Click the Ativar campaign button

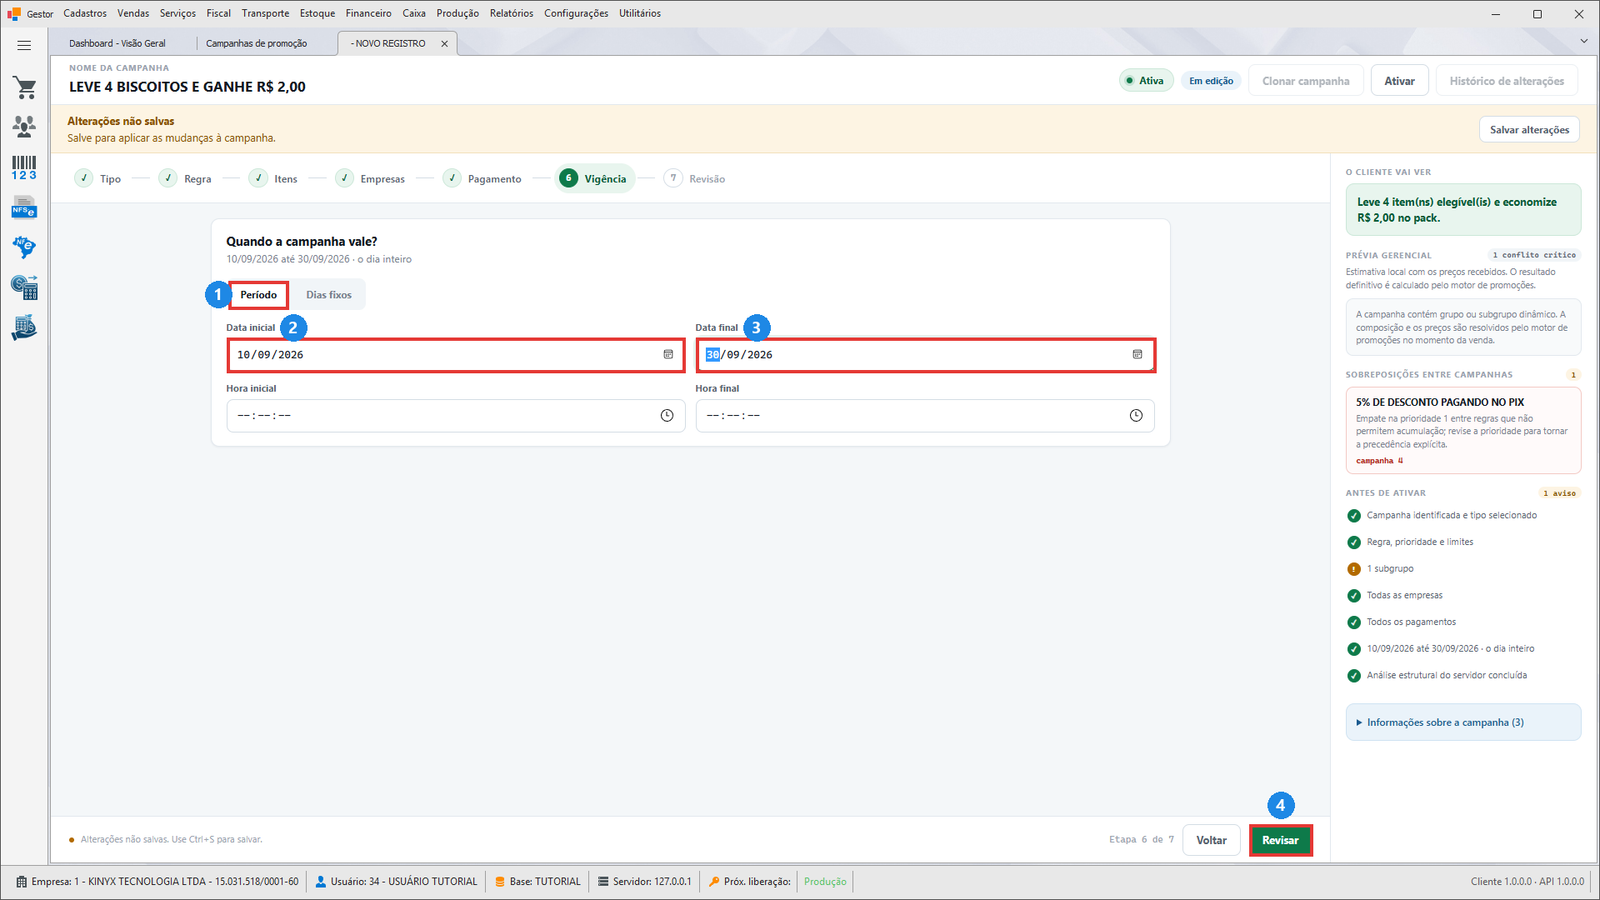coord(1399,81)
